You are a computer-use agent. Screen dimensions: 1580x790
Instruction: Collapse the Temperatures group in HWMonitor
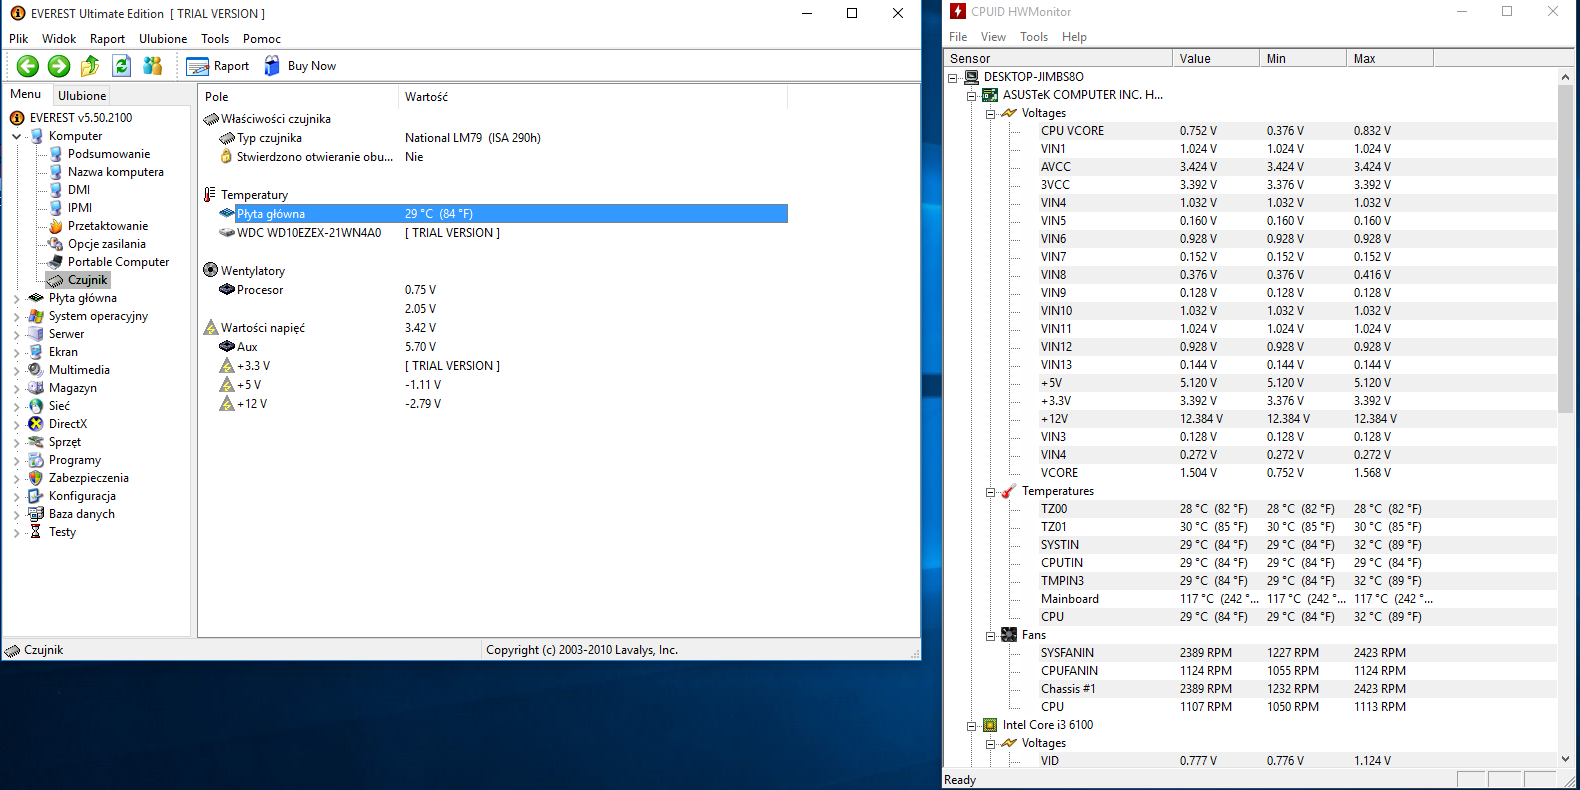click(990, 491)
